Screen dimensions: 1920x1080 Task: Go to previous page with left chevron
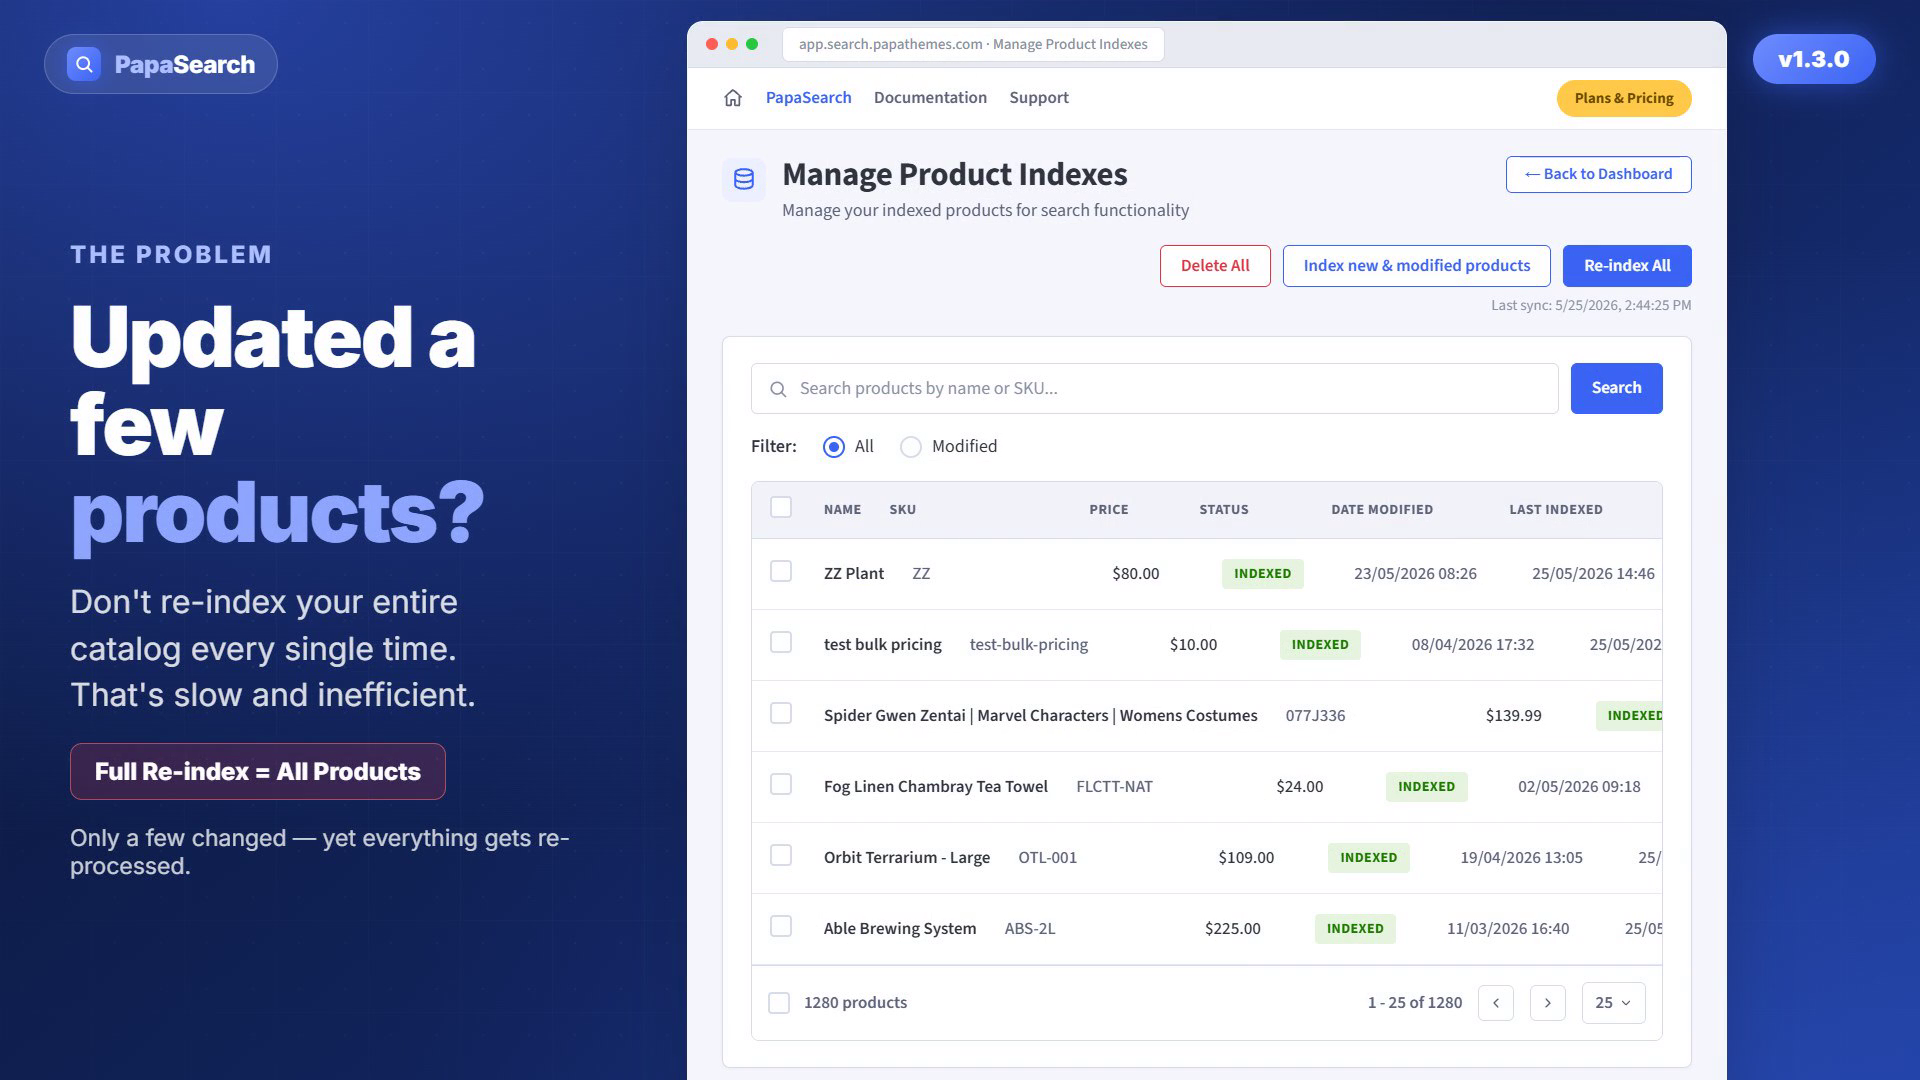[x=1496, y=1003]
